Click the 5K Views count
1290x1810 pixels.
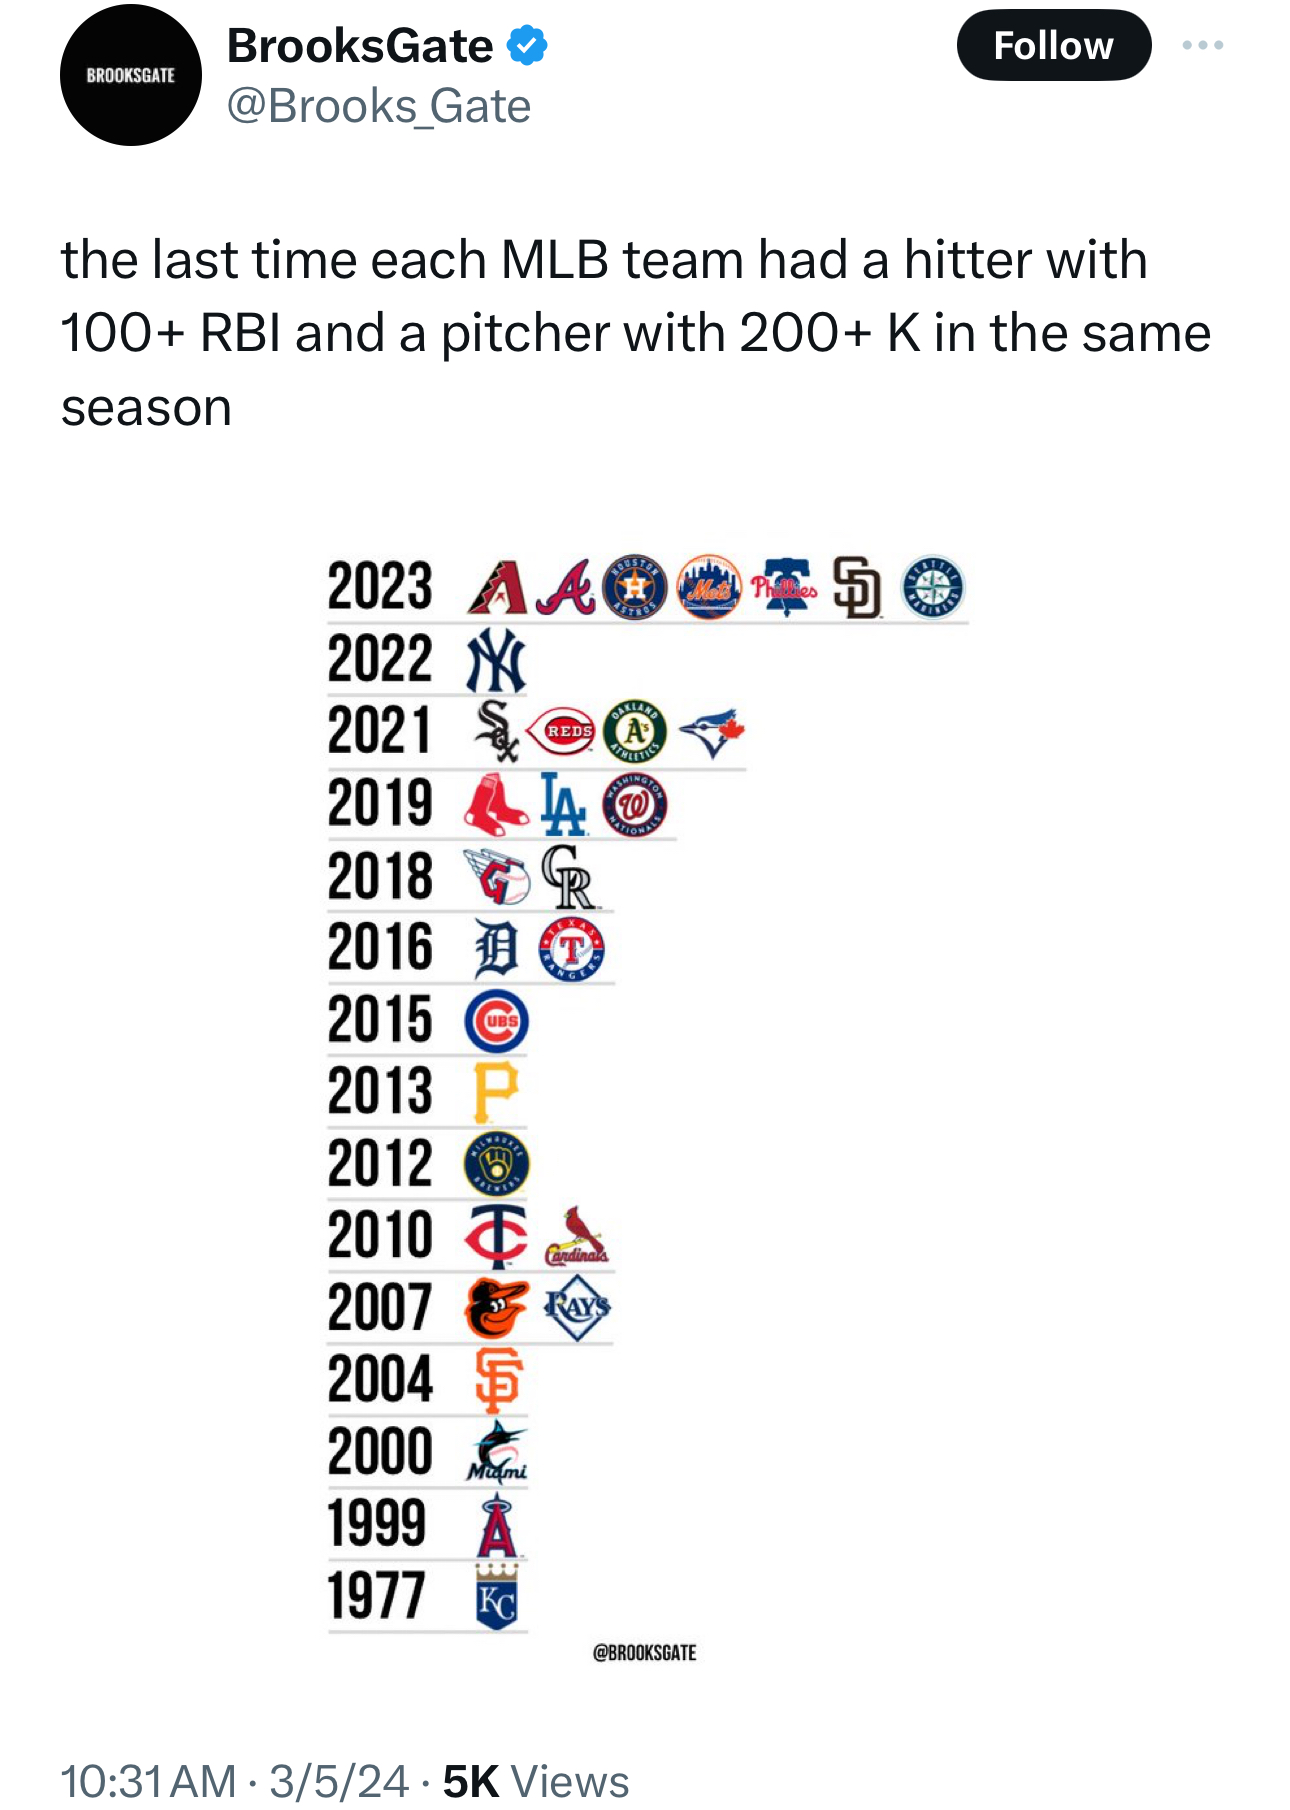535,1781
